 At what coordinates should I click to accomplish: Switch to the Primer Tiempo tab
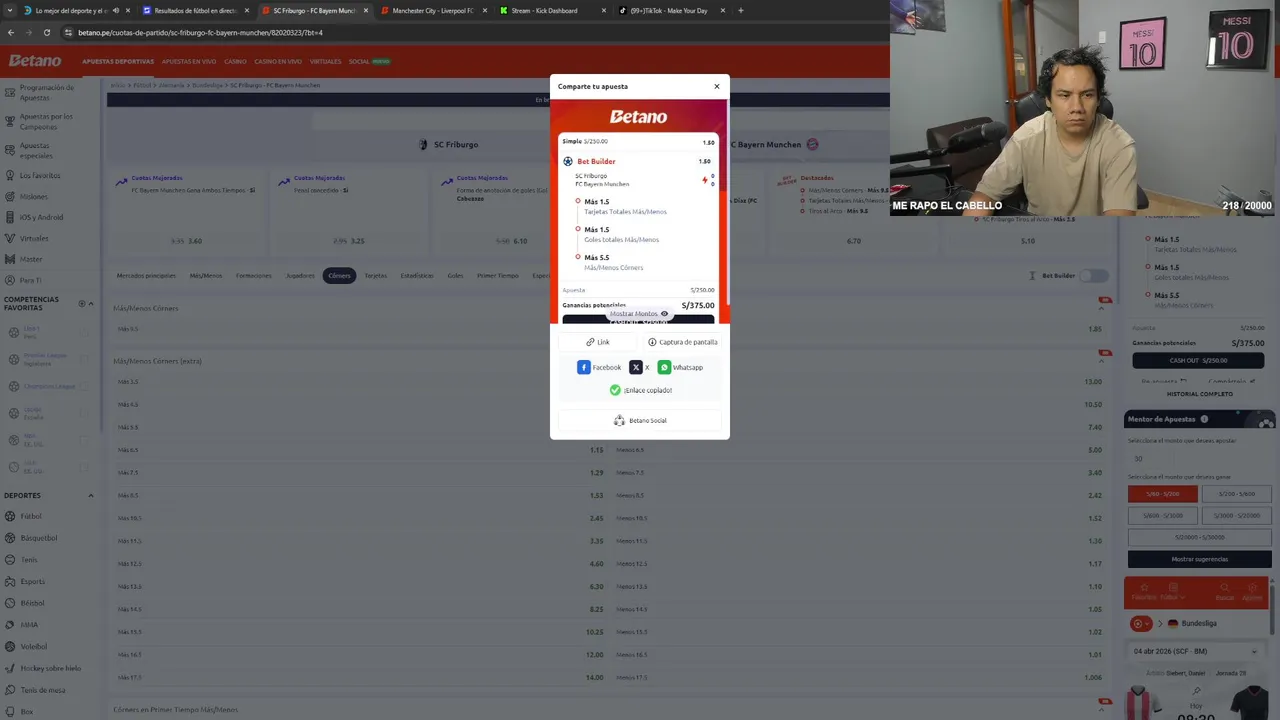[x=498, y=275]
